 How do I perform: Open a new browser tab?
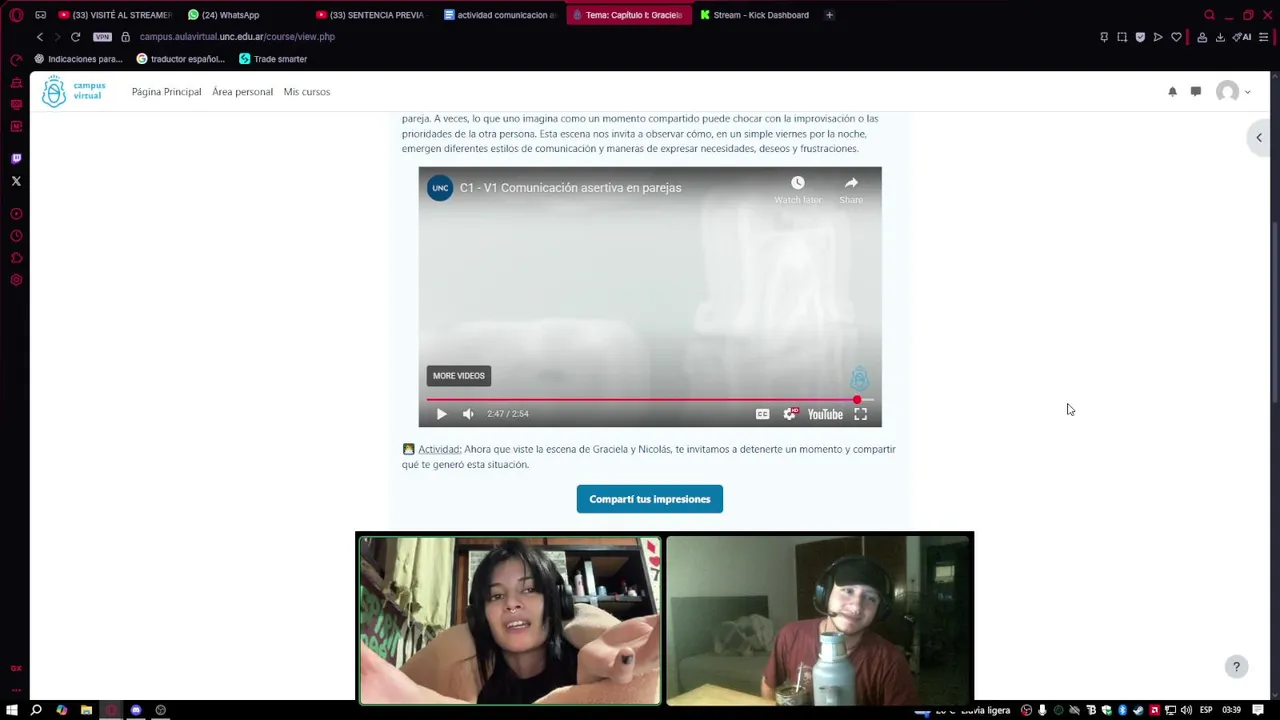(829, 15)
